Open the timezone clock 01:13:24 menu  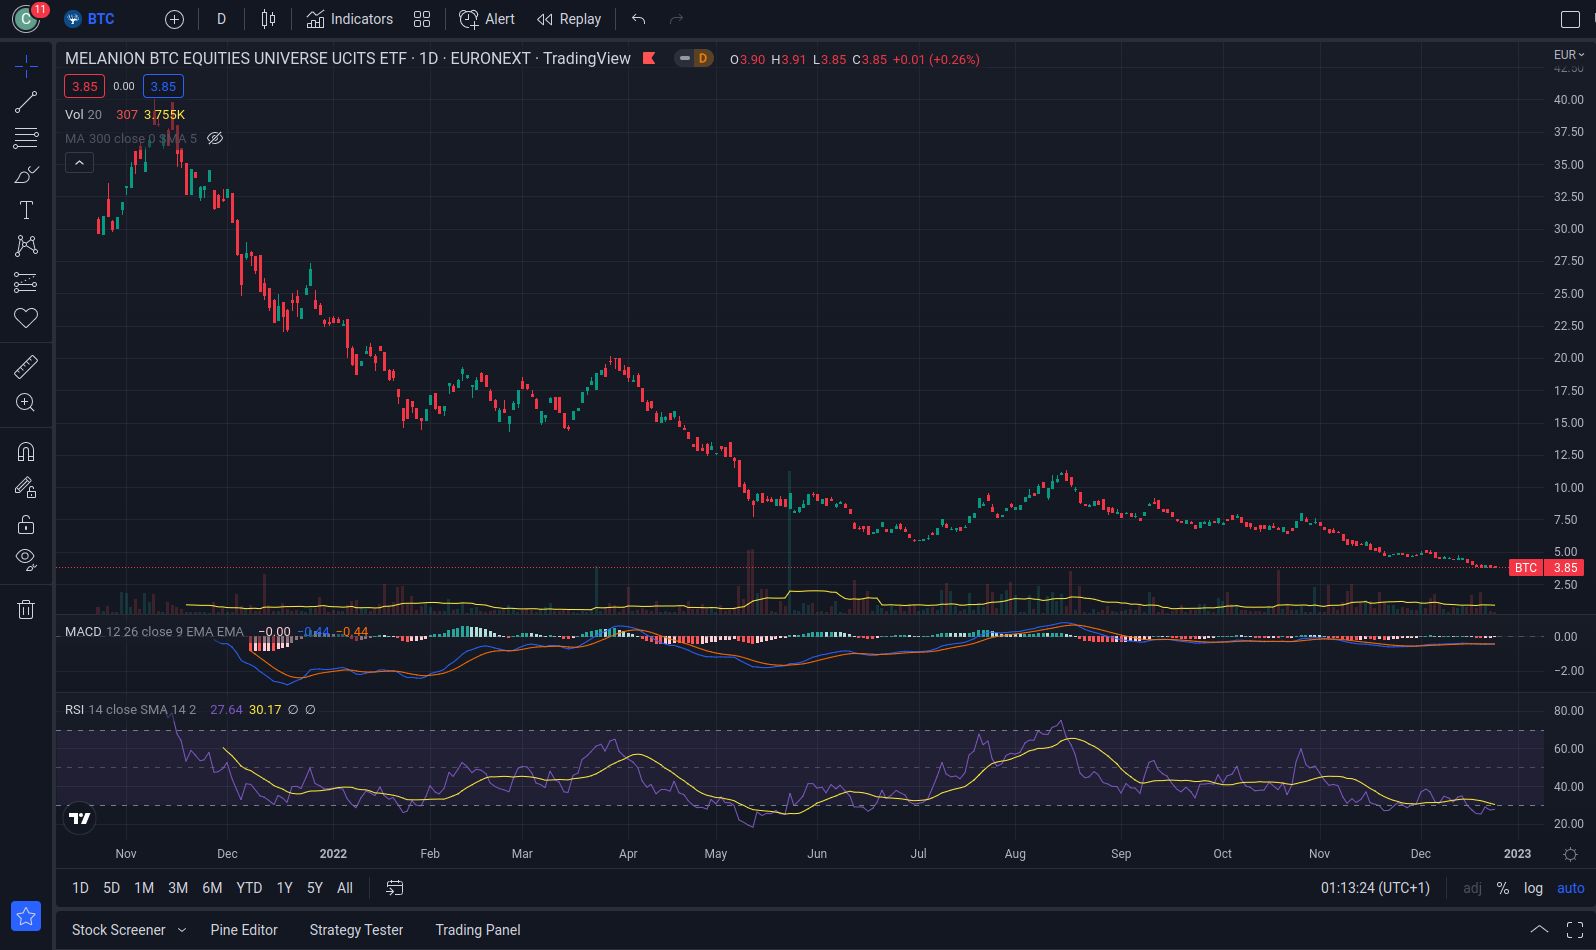pyautogui.click(x=1375, y=888)
